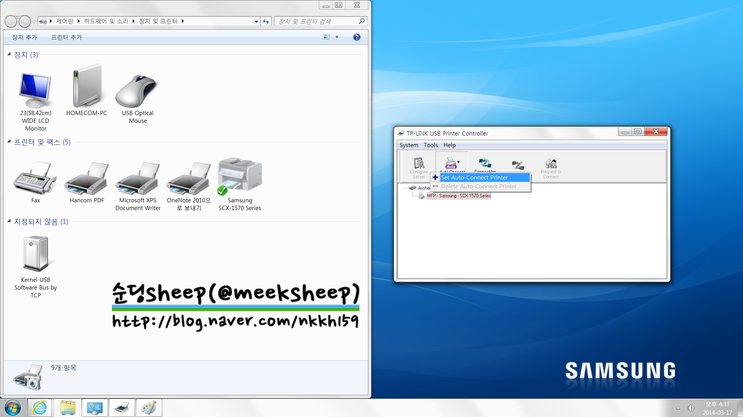Click the search magnifier icon
743x417 pixels.
362,21
